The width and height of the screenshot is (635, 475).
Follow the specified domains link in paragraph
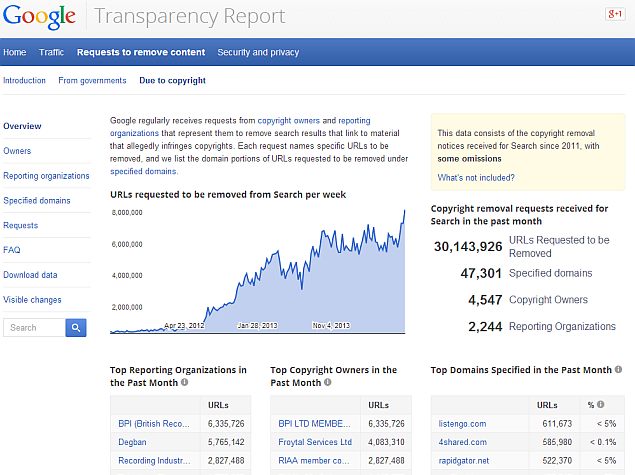click(x=143, y=171)
